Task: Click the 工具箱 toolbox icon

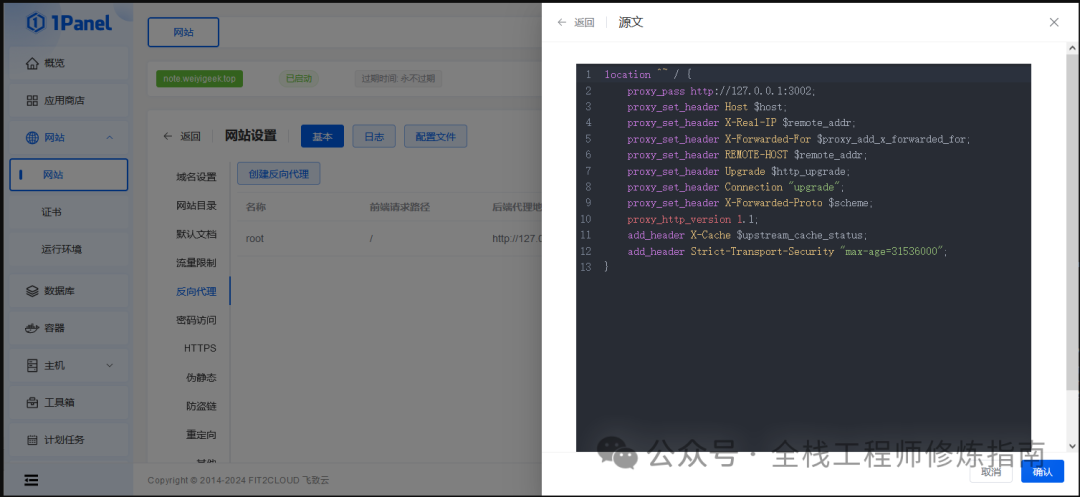Action: pos(32,403)
